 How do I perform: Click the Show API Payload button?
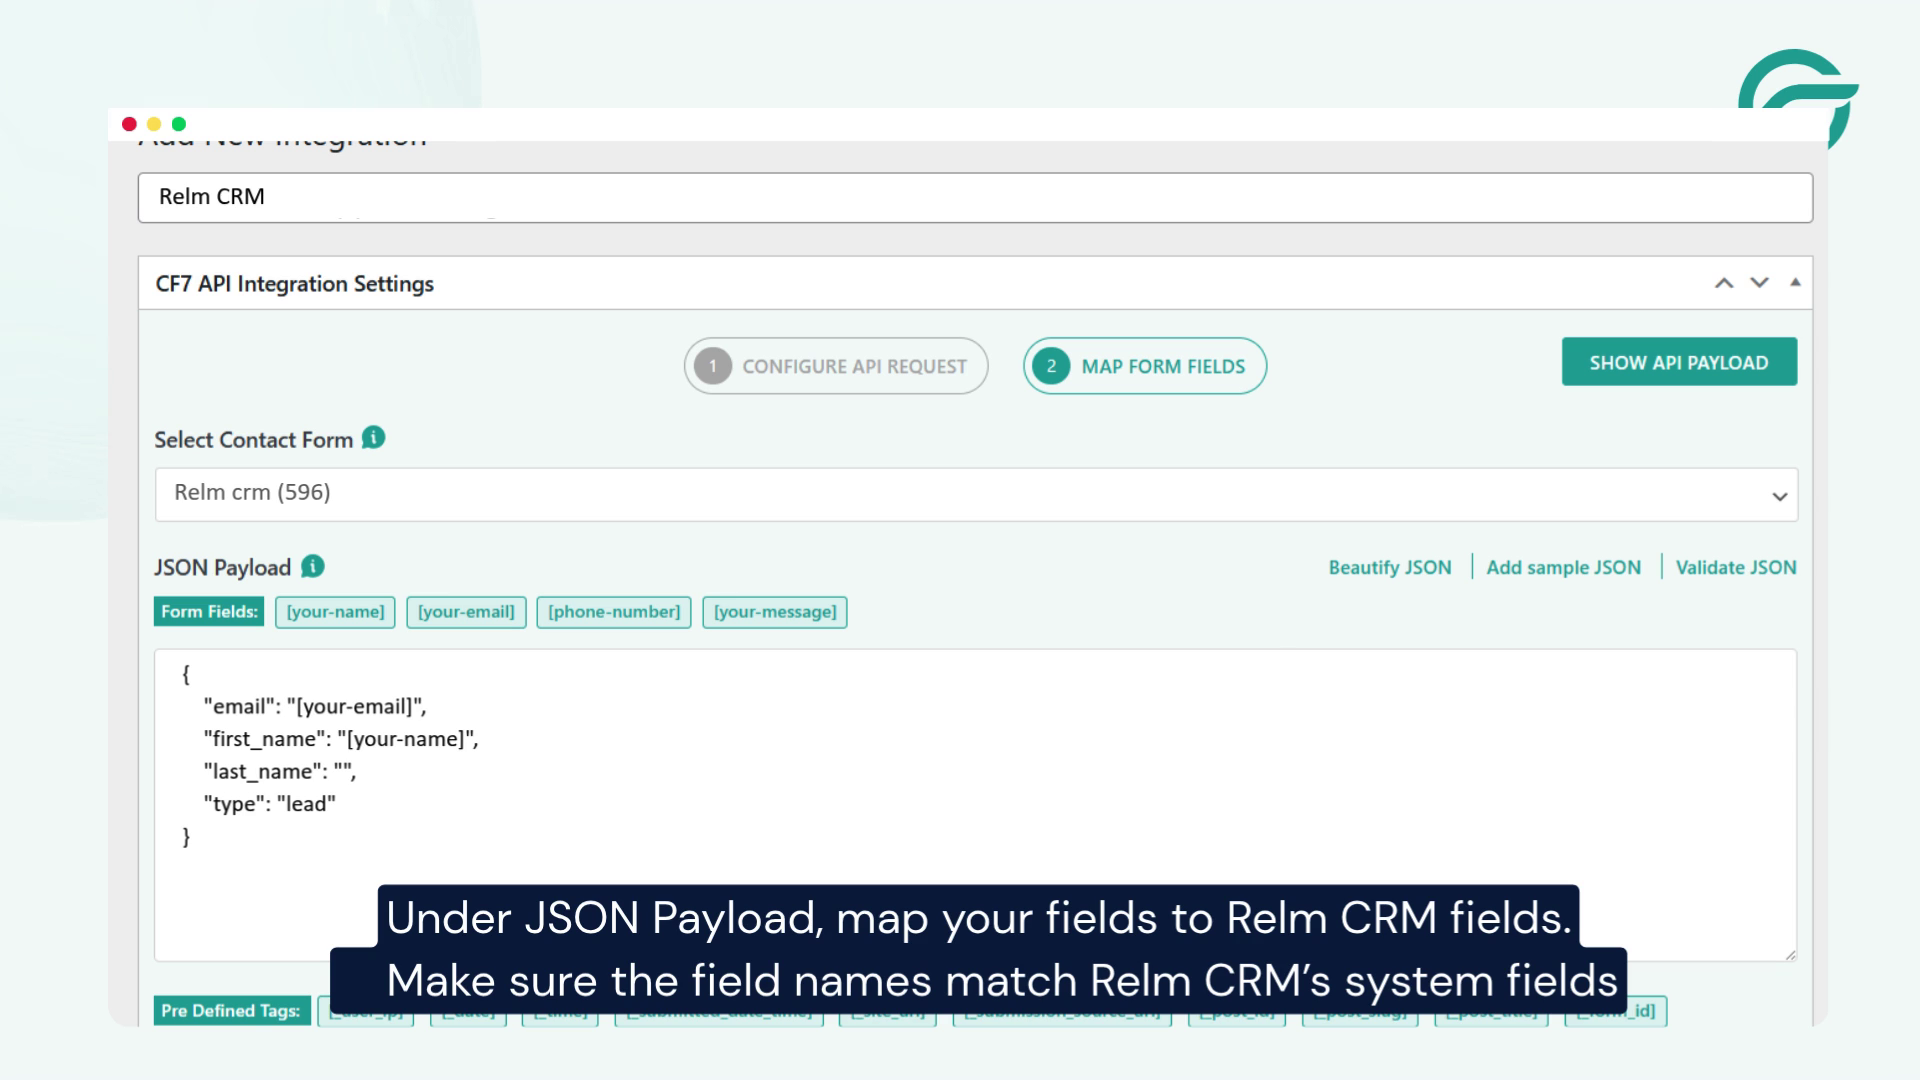pyautogui.click(x=1679, y=362)
